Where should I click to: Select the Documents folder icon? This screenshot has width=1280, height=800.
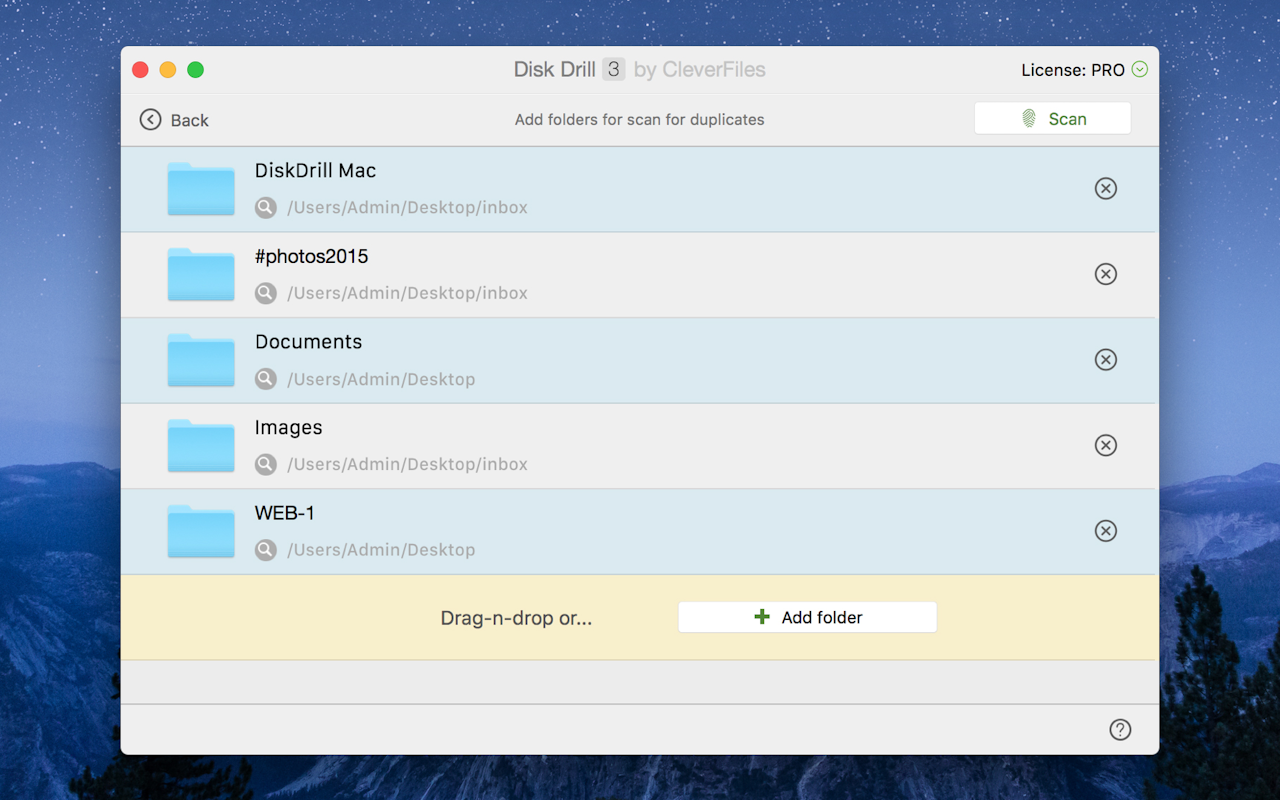click(x=201, y=360)
